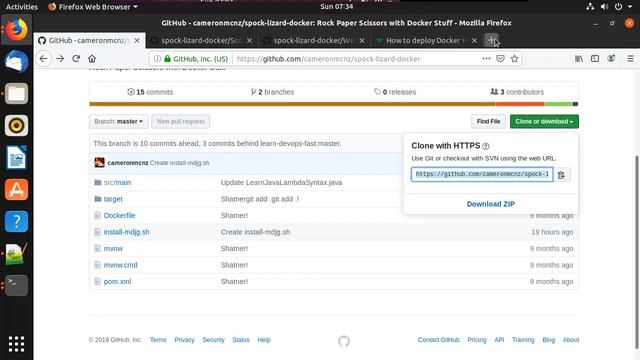Switch to the second spock-lizard-docker tab

pos(202,40)
